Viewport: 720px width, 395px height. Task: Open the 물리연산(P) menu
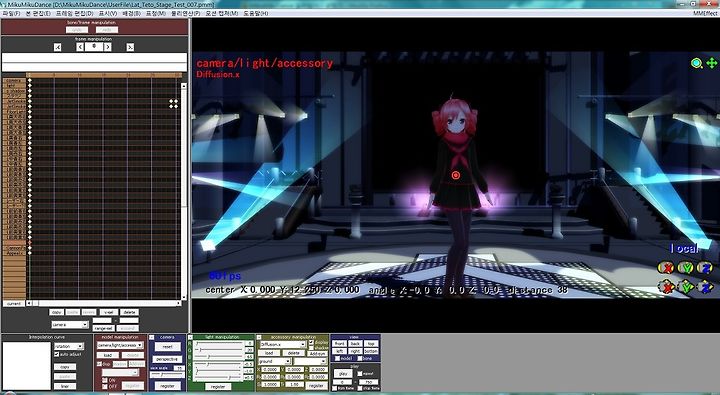point(186,13)
